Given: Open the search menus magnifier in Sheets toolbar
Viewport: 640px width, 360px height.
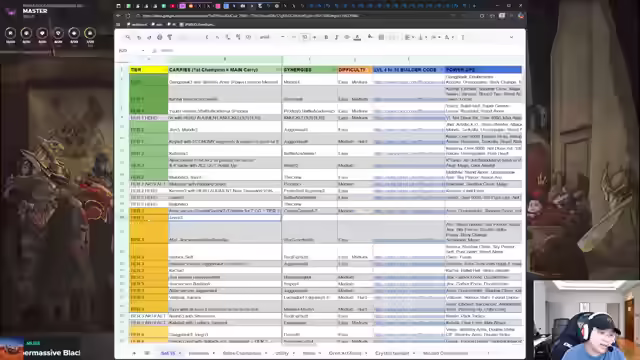Looking at the screenshot, I should [128, 37].
